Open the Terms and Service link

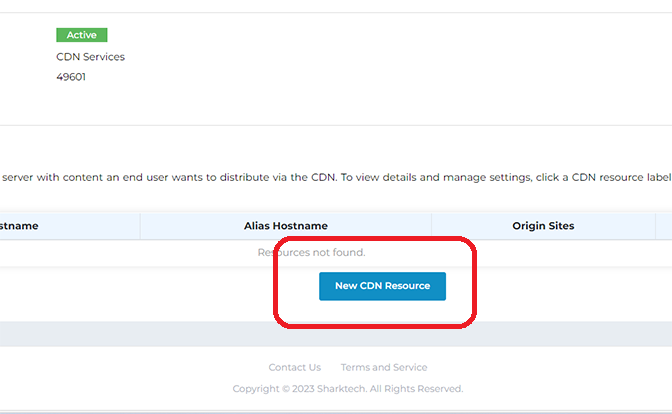[384, 367]
